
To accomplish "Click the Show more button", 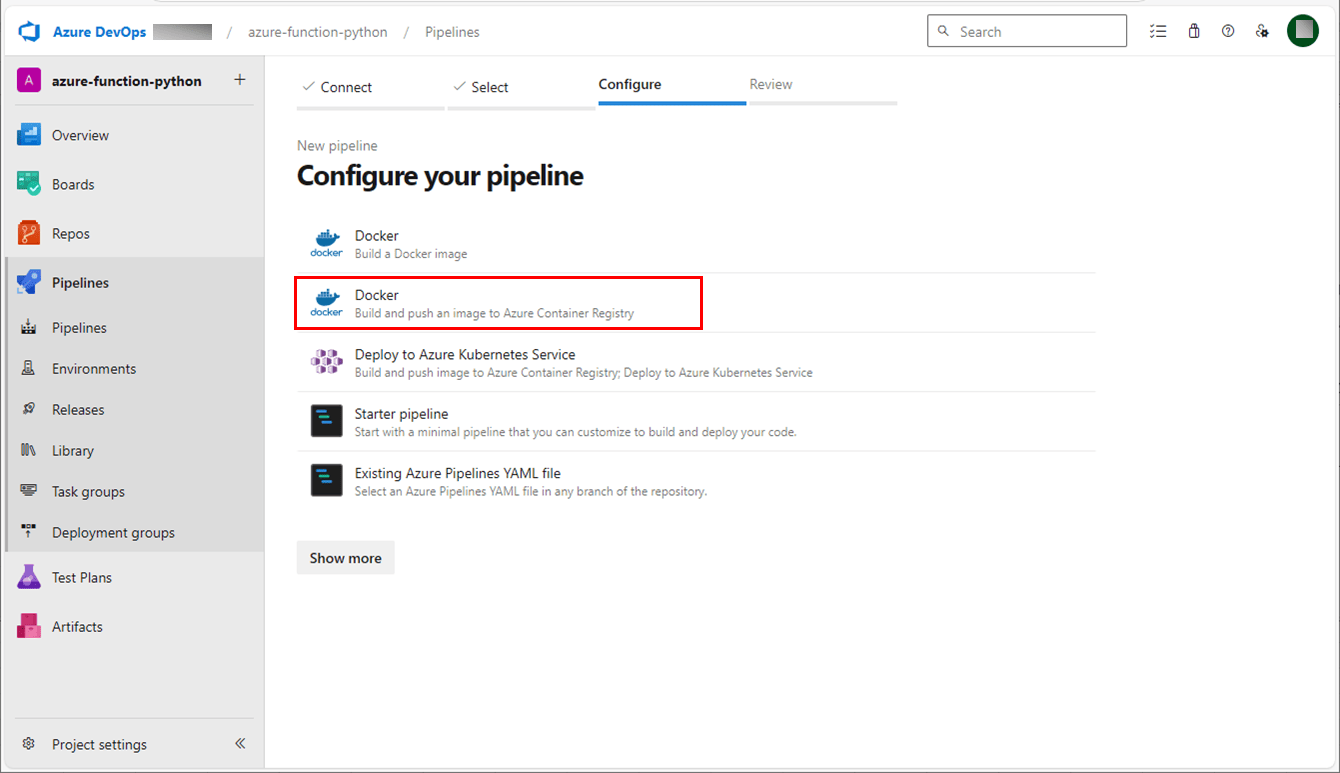I will click(346, 558).
